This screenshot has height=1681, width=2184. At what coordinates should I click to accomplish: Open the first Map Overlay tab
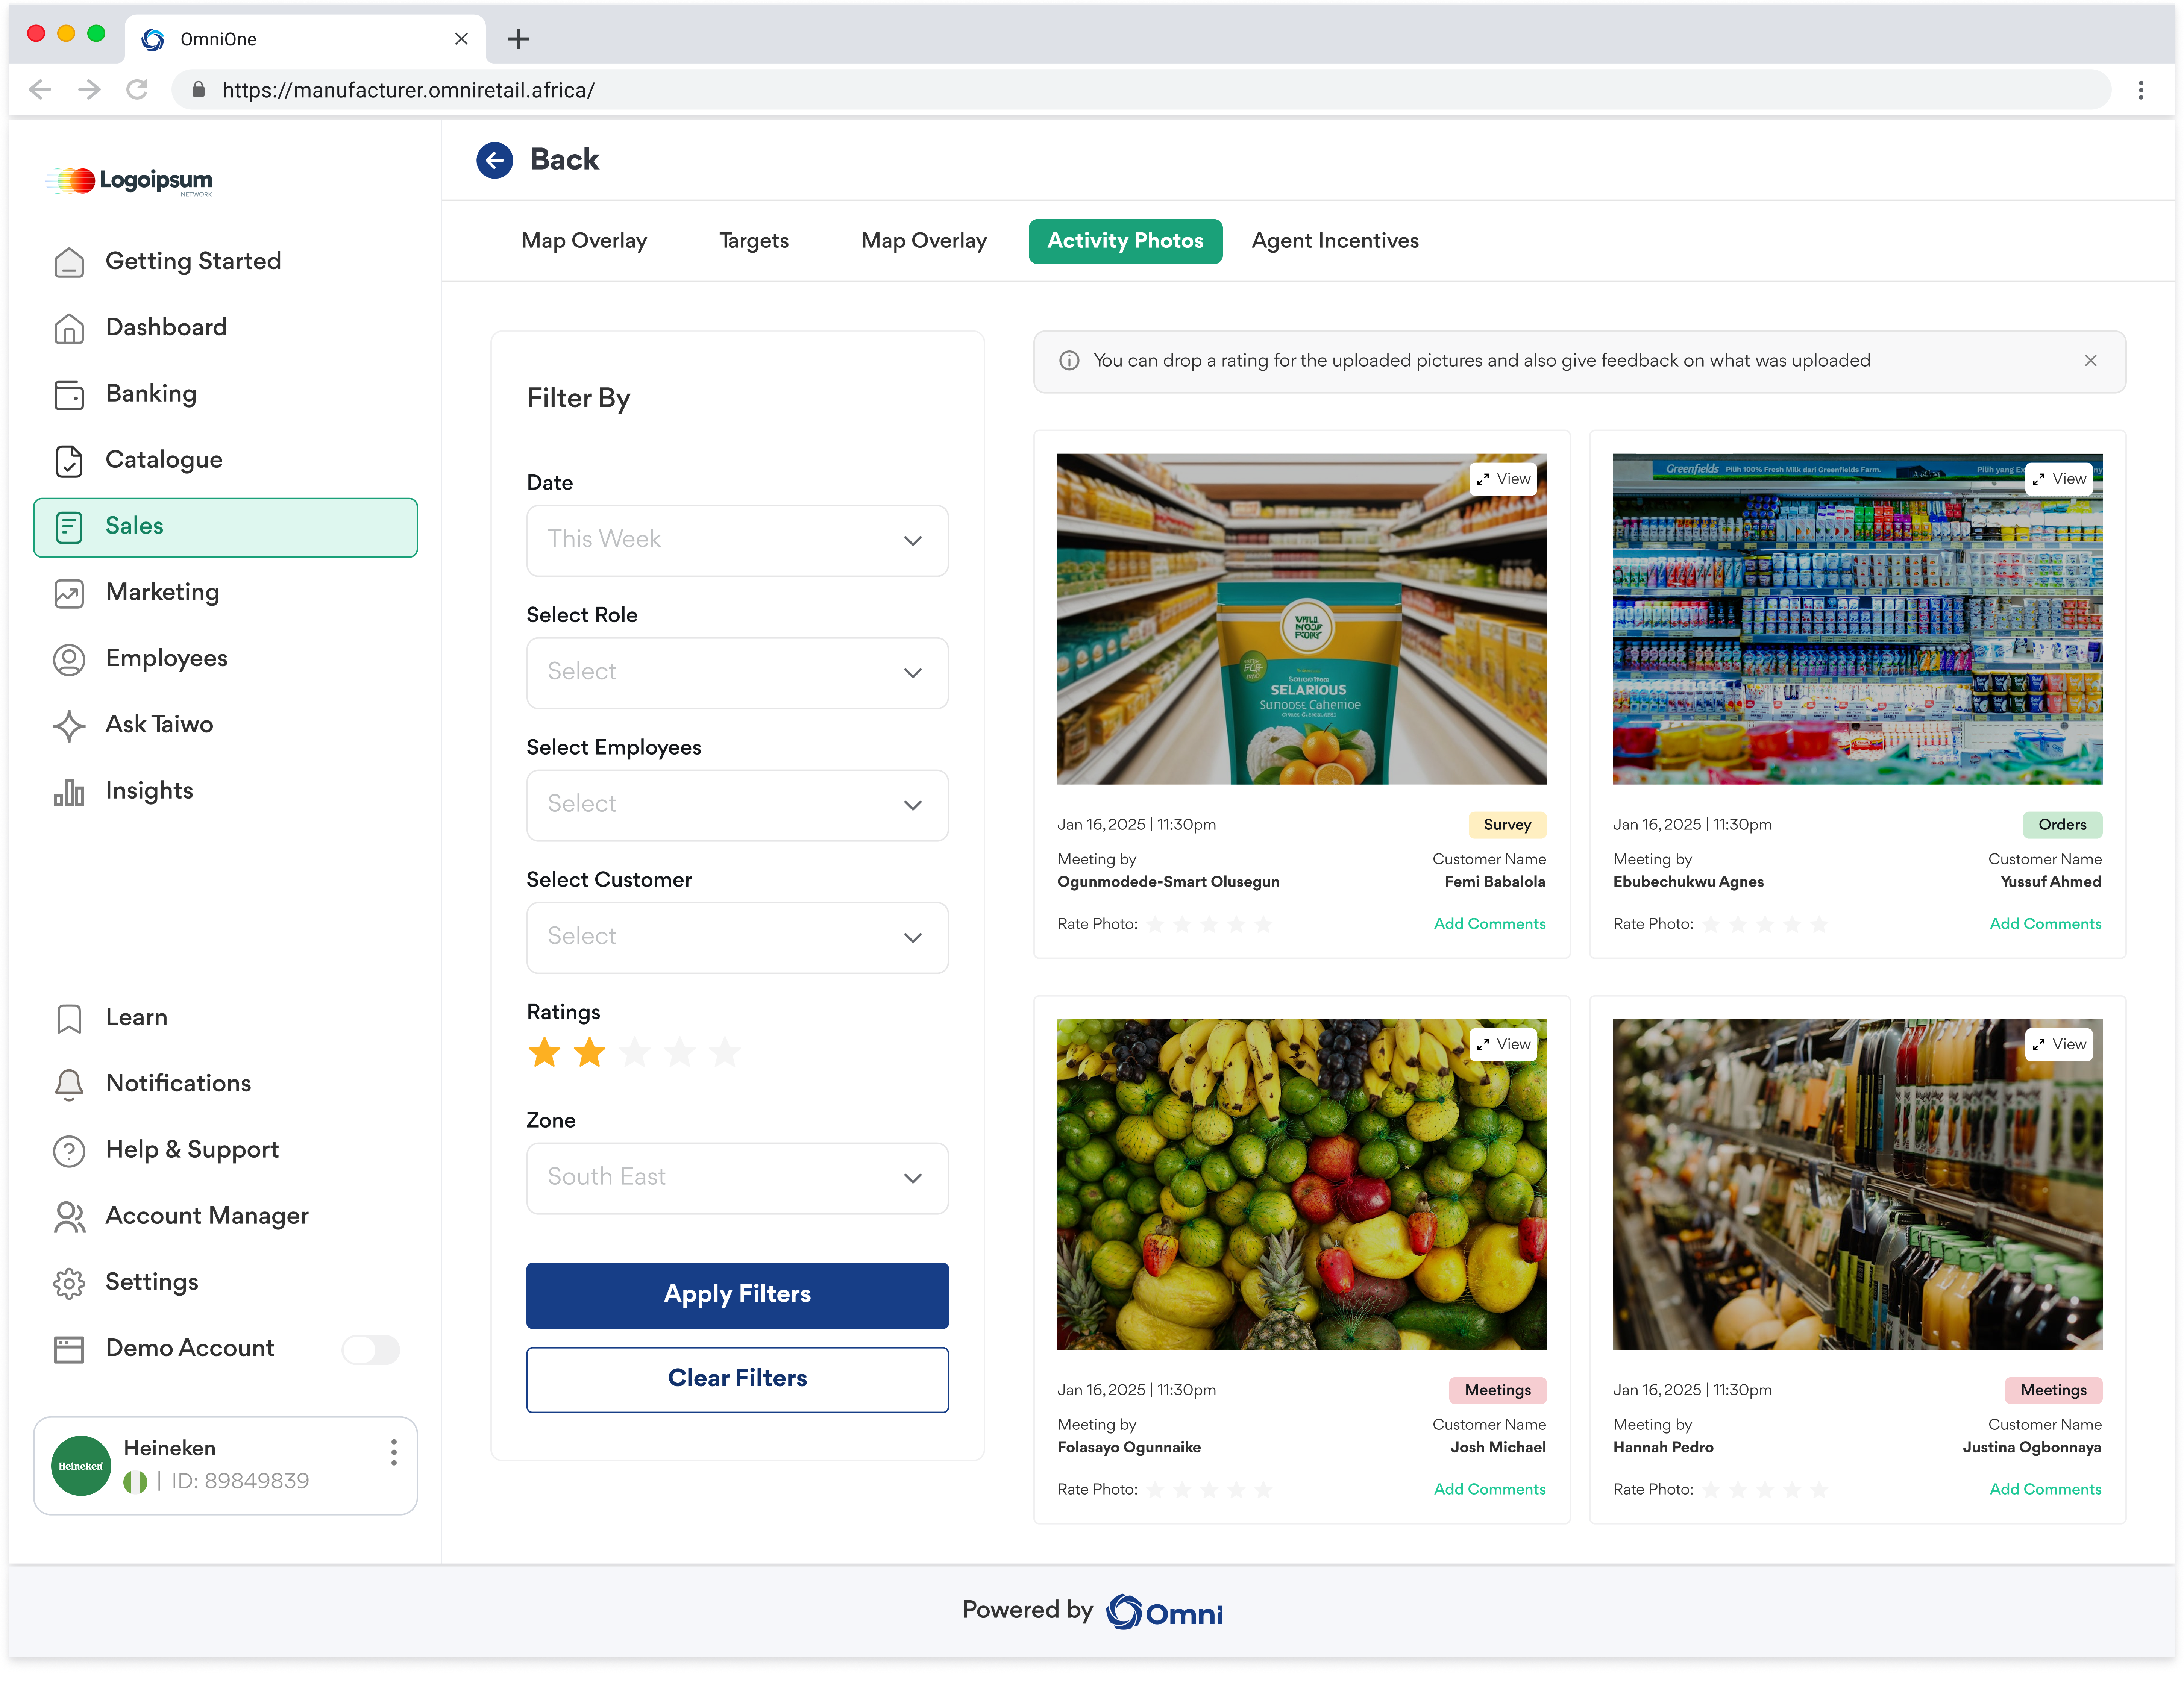[584, 241]
